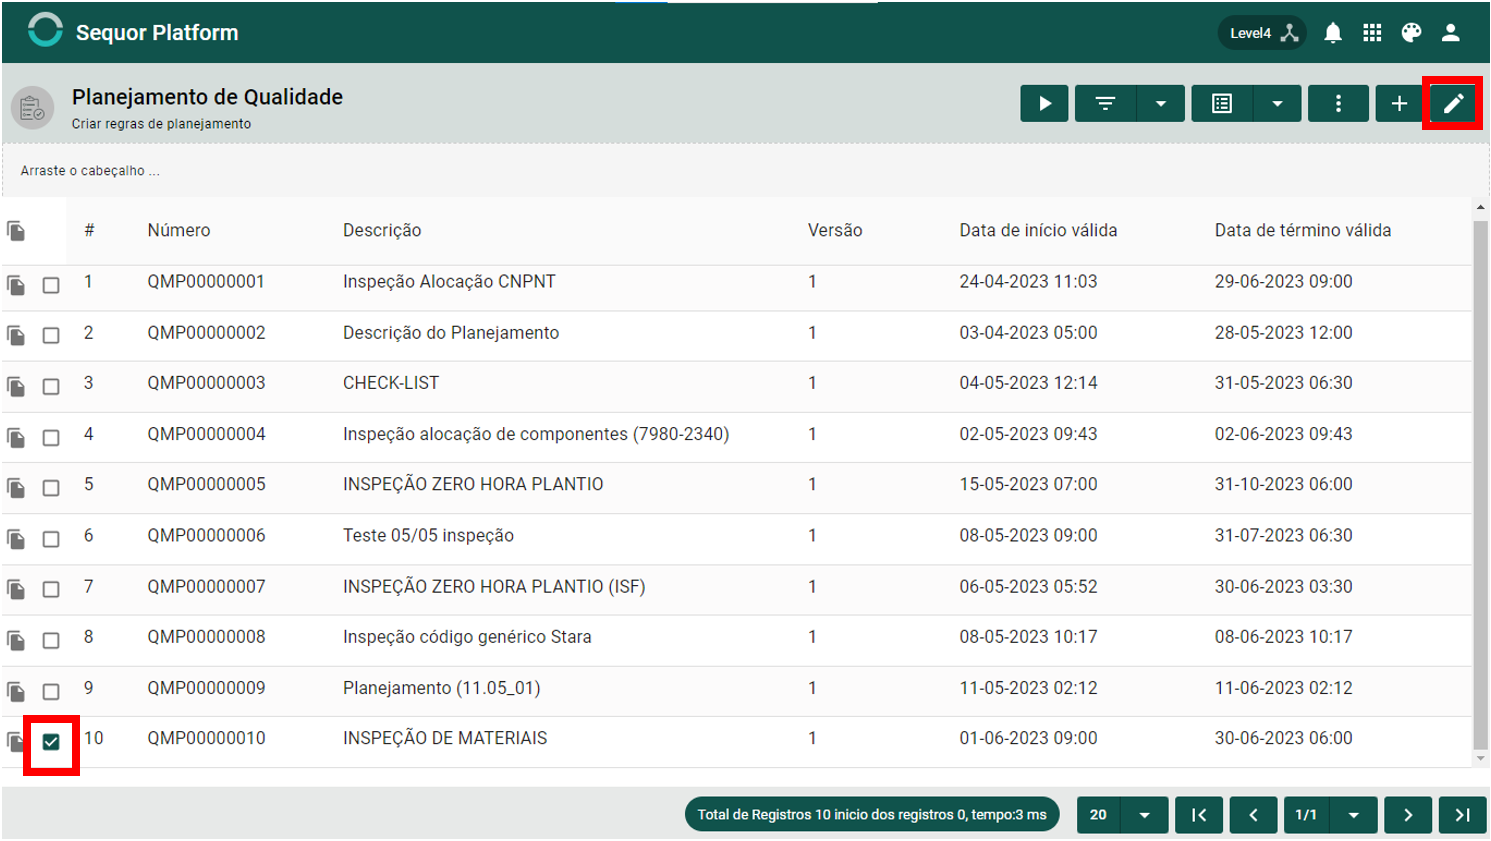
Task: Click the Arraste o cabeçalho grouping area
Action: [x=745, y=171]
